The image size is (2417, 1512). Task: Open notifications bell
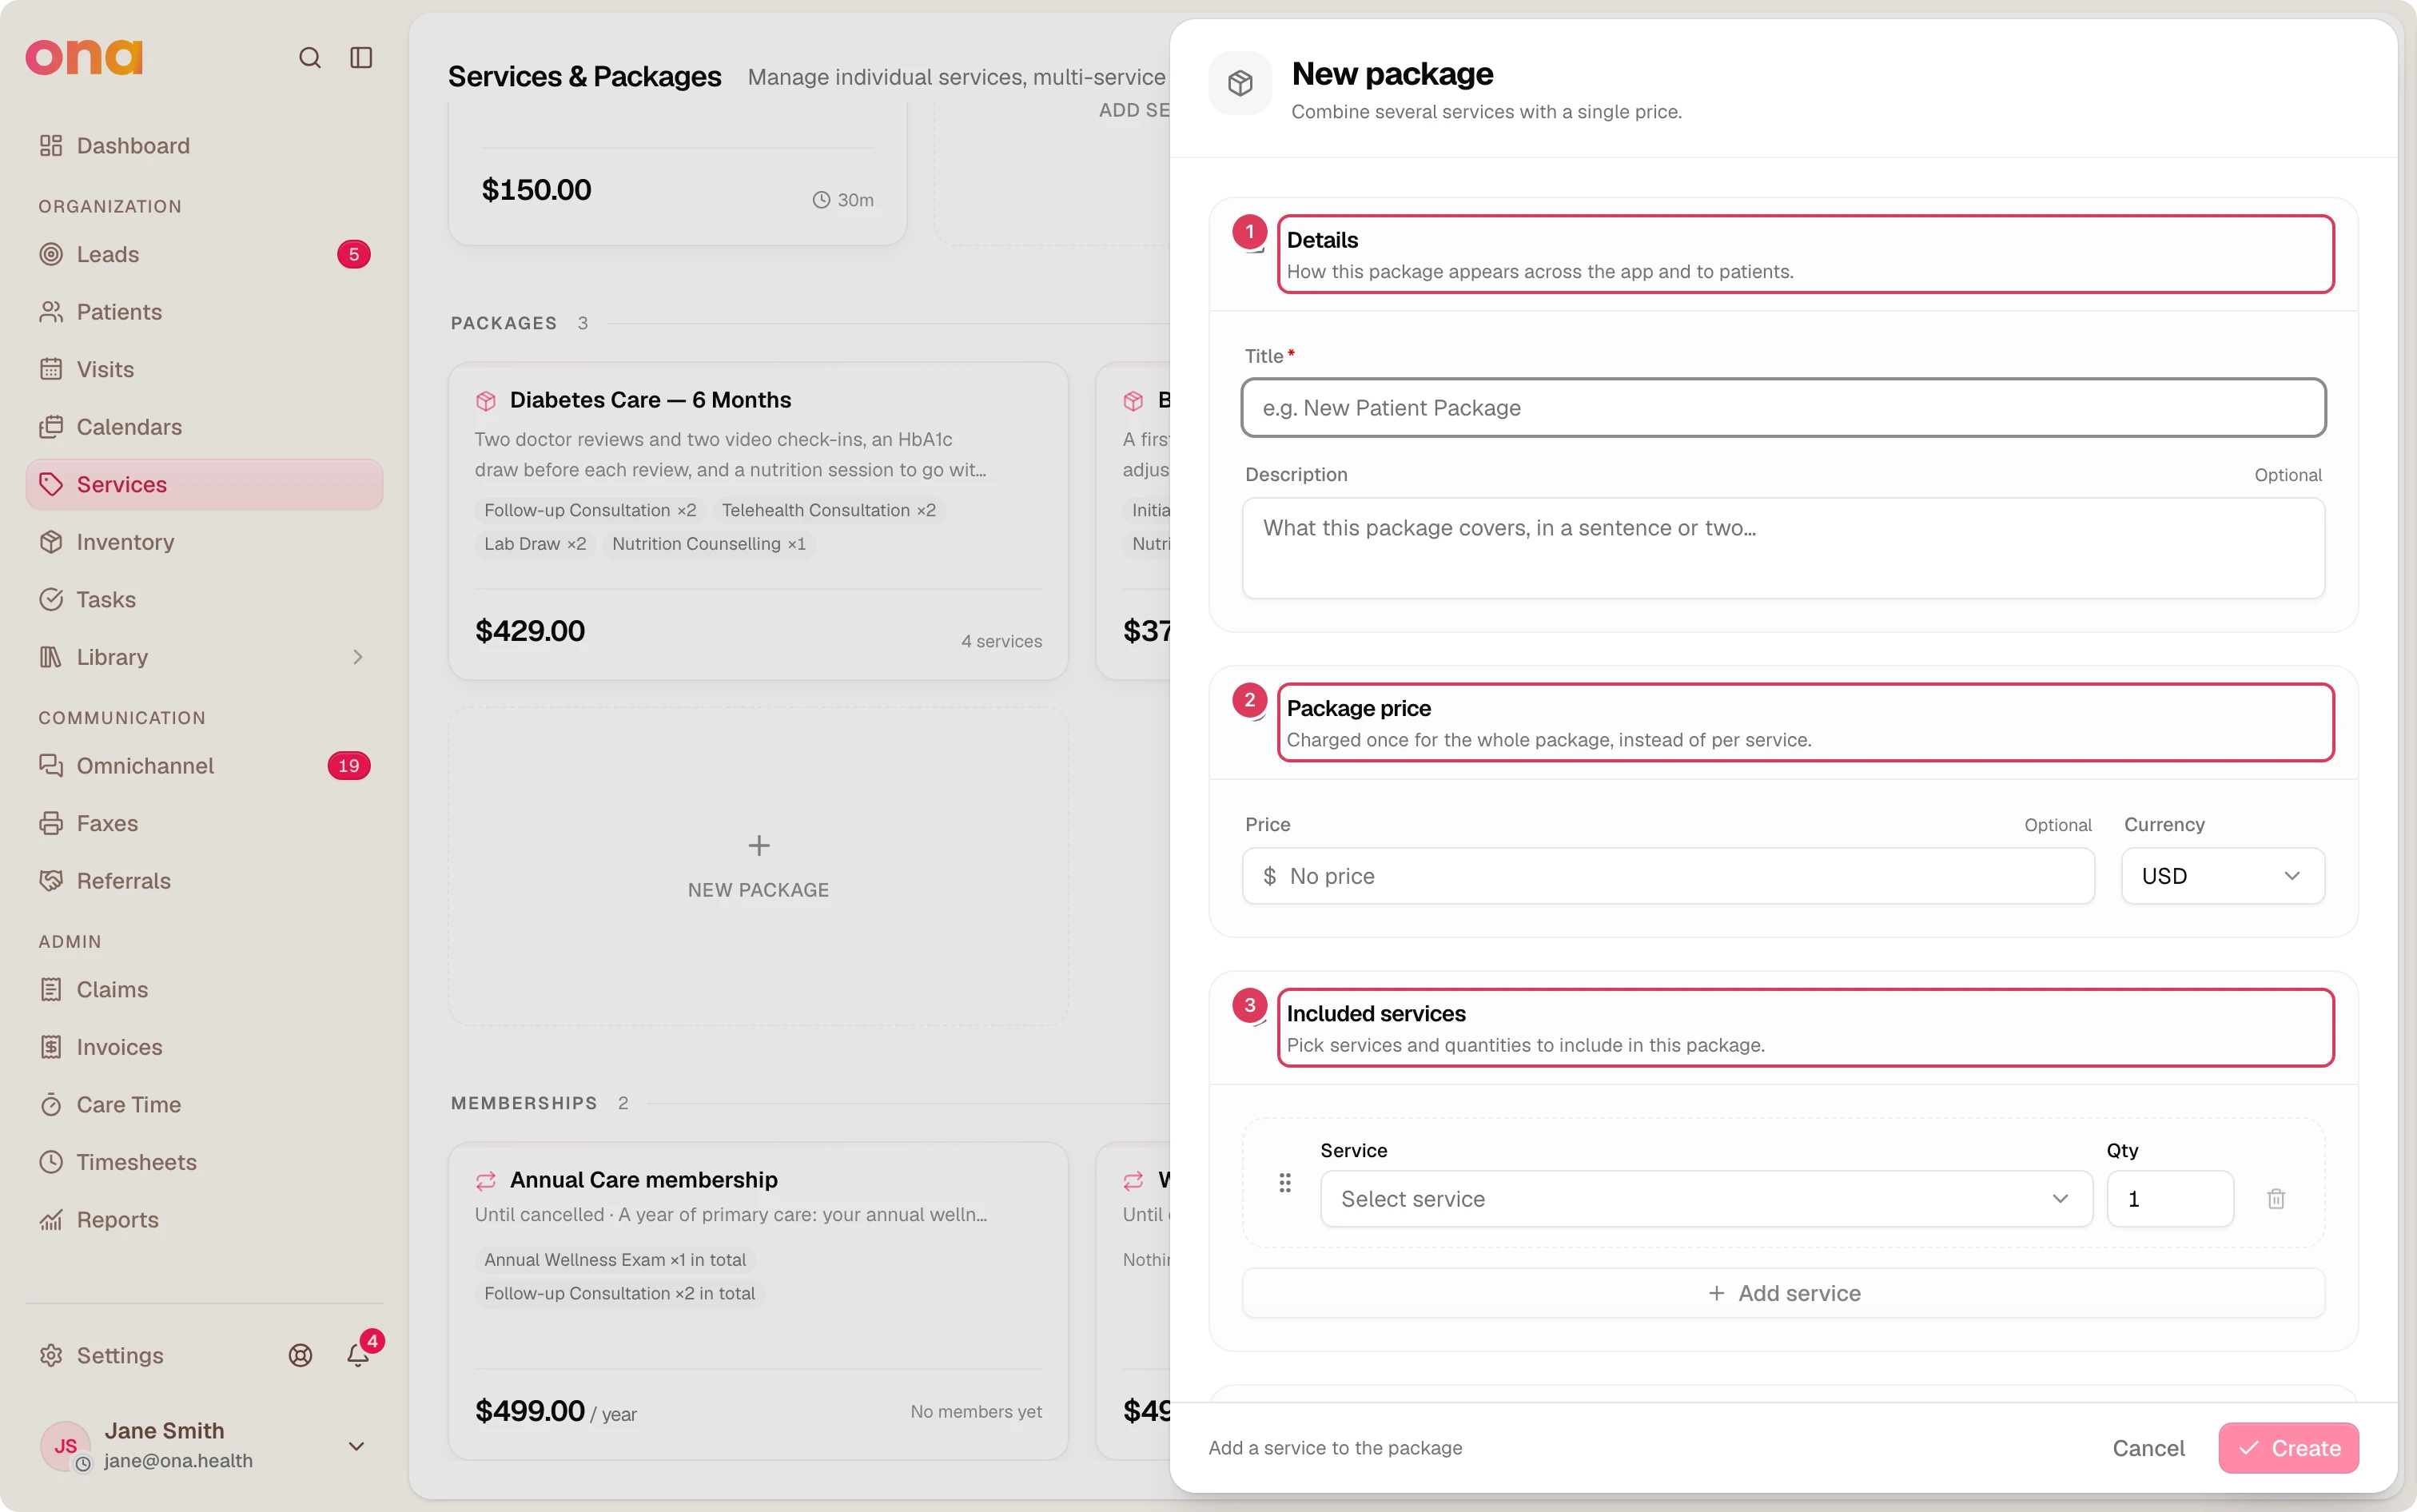click(358, 1355)
